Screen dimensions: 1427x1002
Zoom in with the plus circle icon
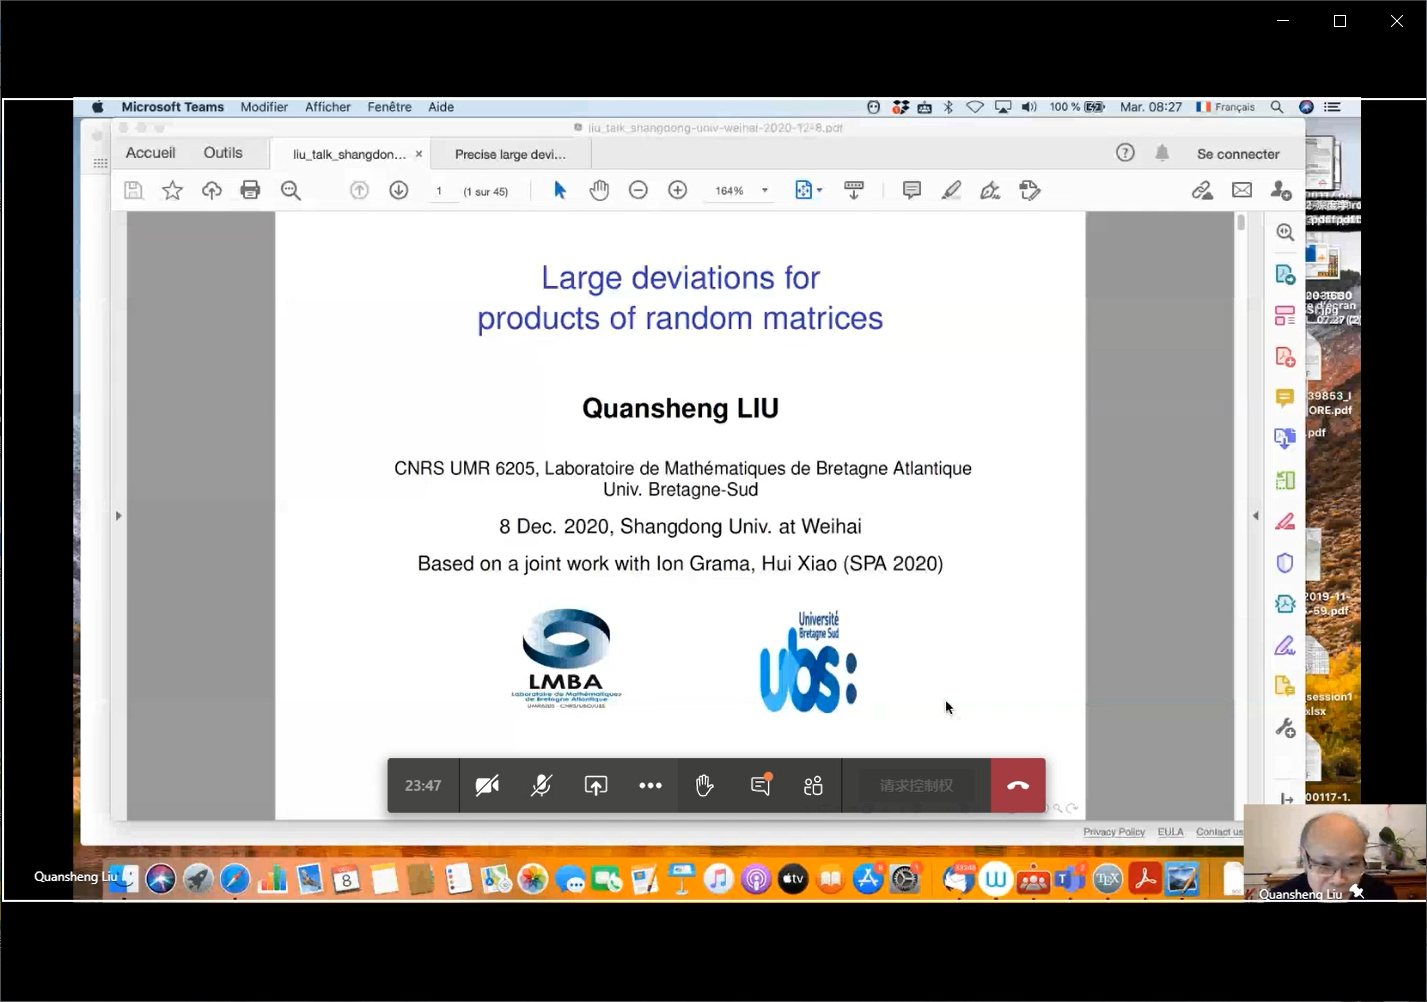coord(678,191)
